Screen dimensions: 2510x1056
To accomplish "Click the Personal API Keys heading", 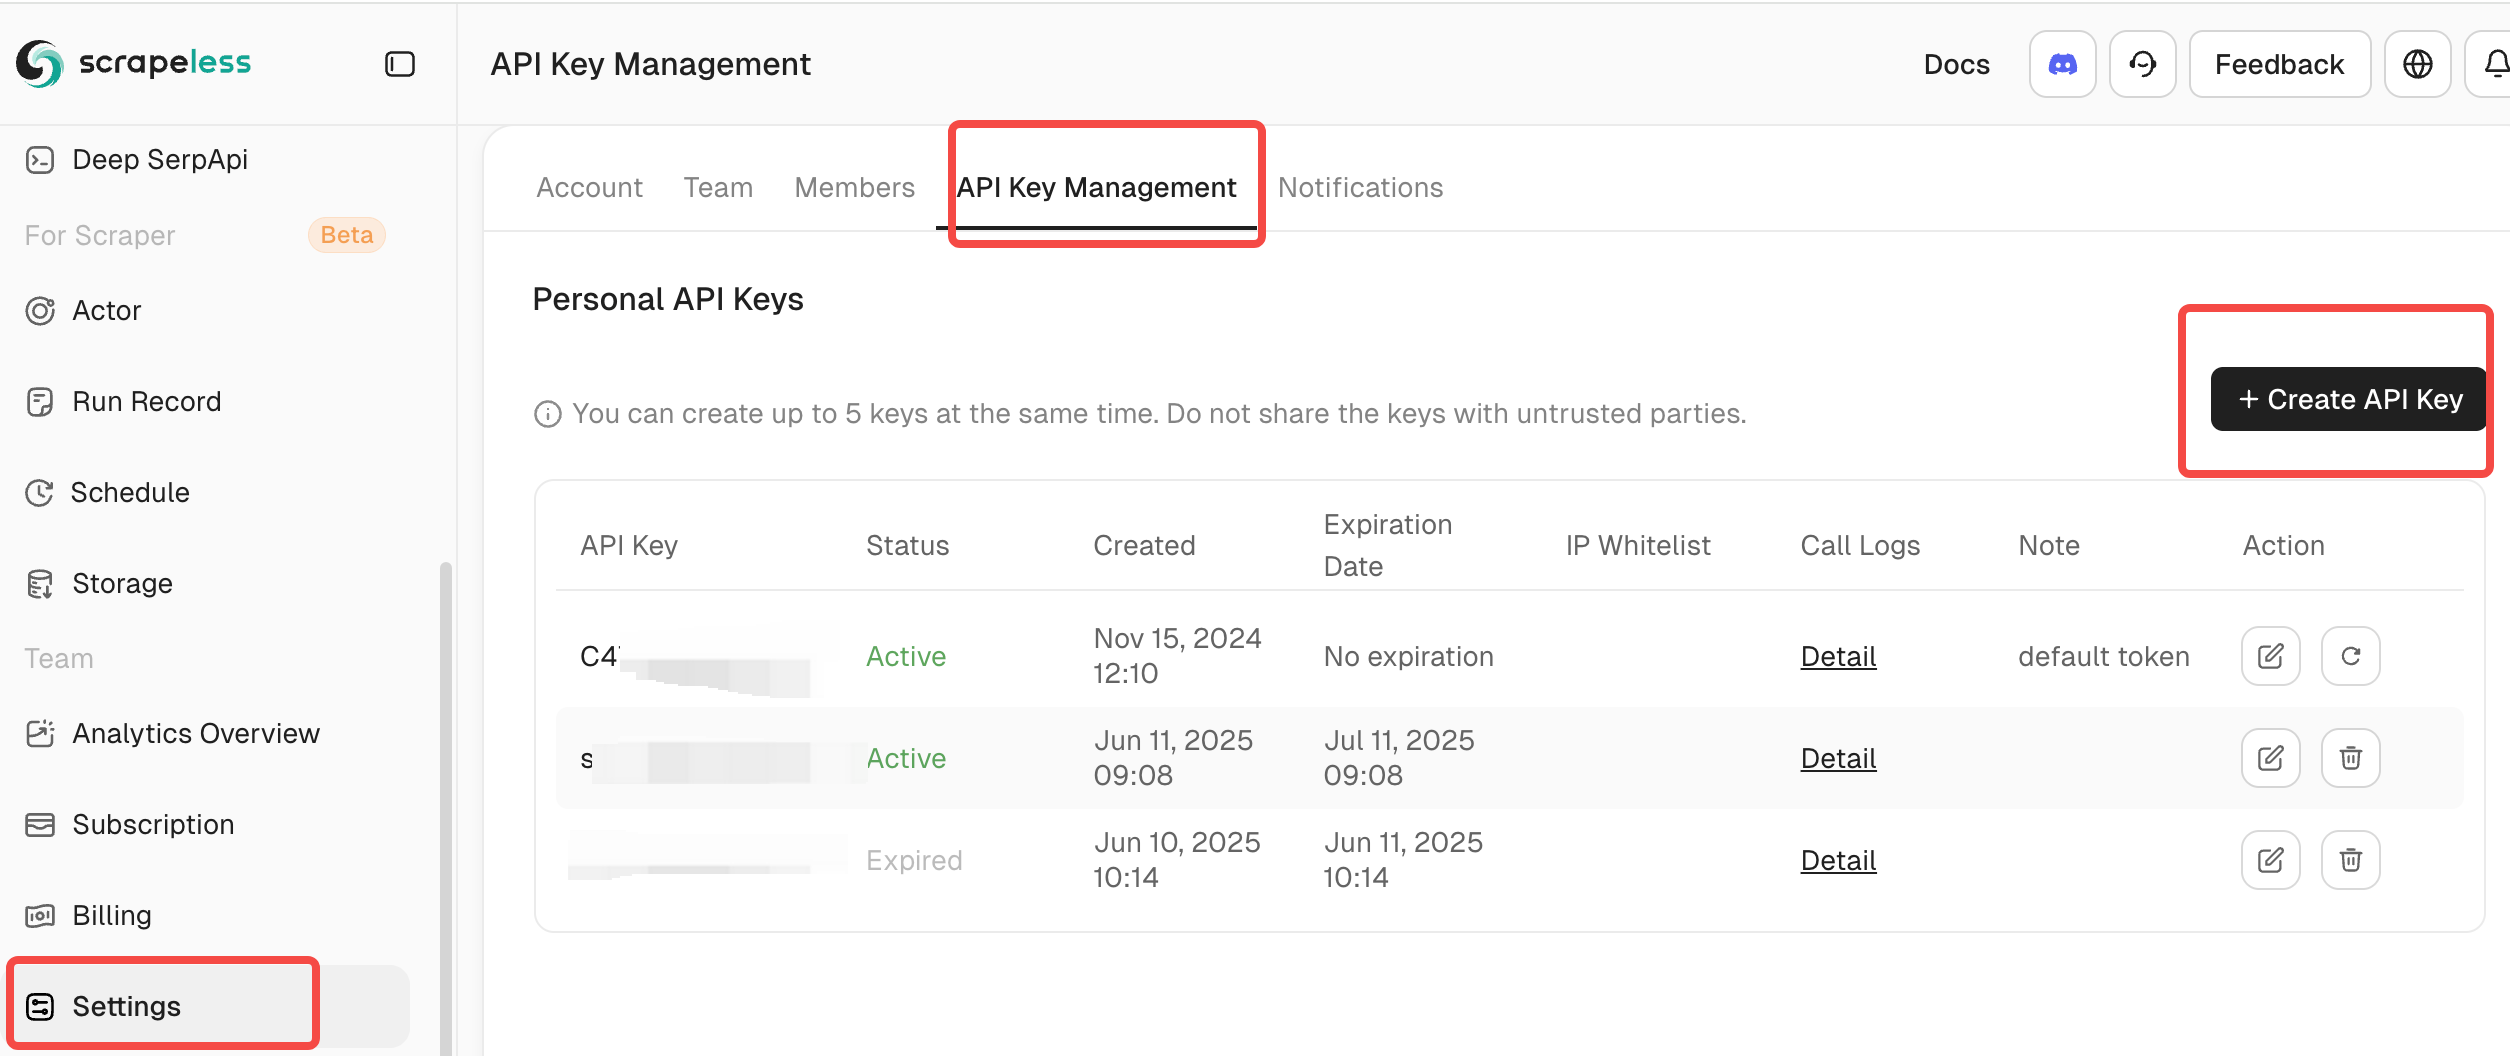I will pos(668,299).
